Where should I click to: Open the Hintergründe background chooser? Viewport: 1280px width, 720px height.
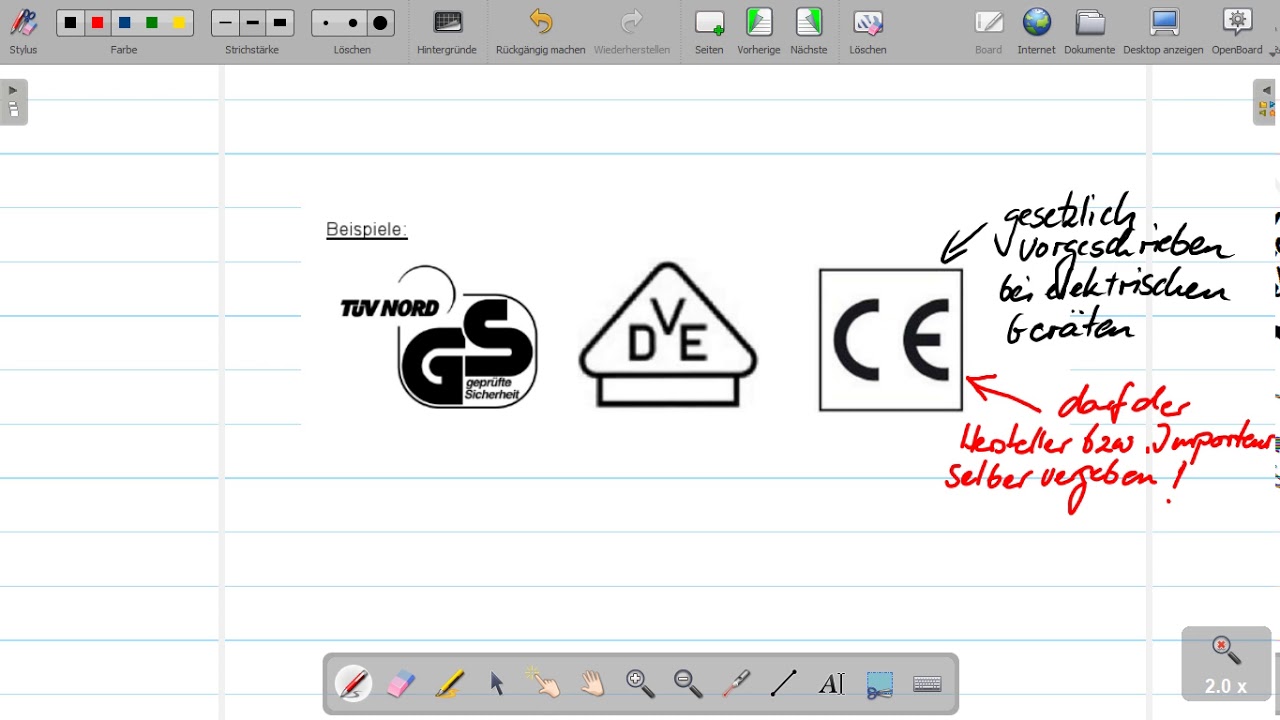click(447, 31)
